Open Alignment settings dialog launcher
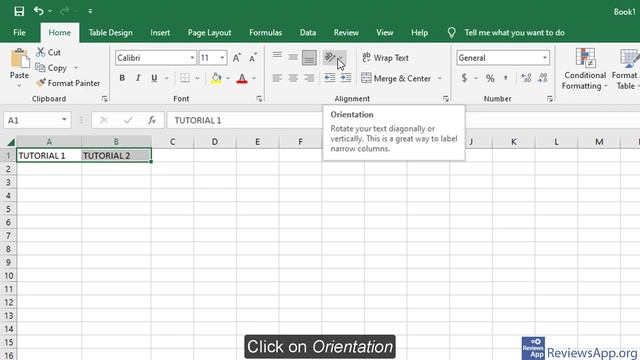Screen dimensions: 640x360 point(446,99)
